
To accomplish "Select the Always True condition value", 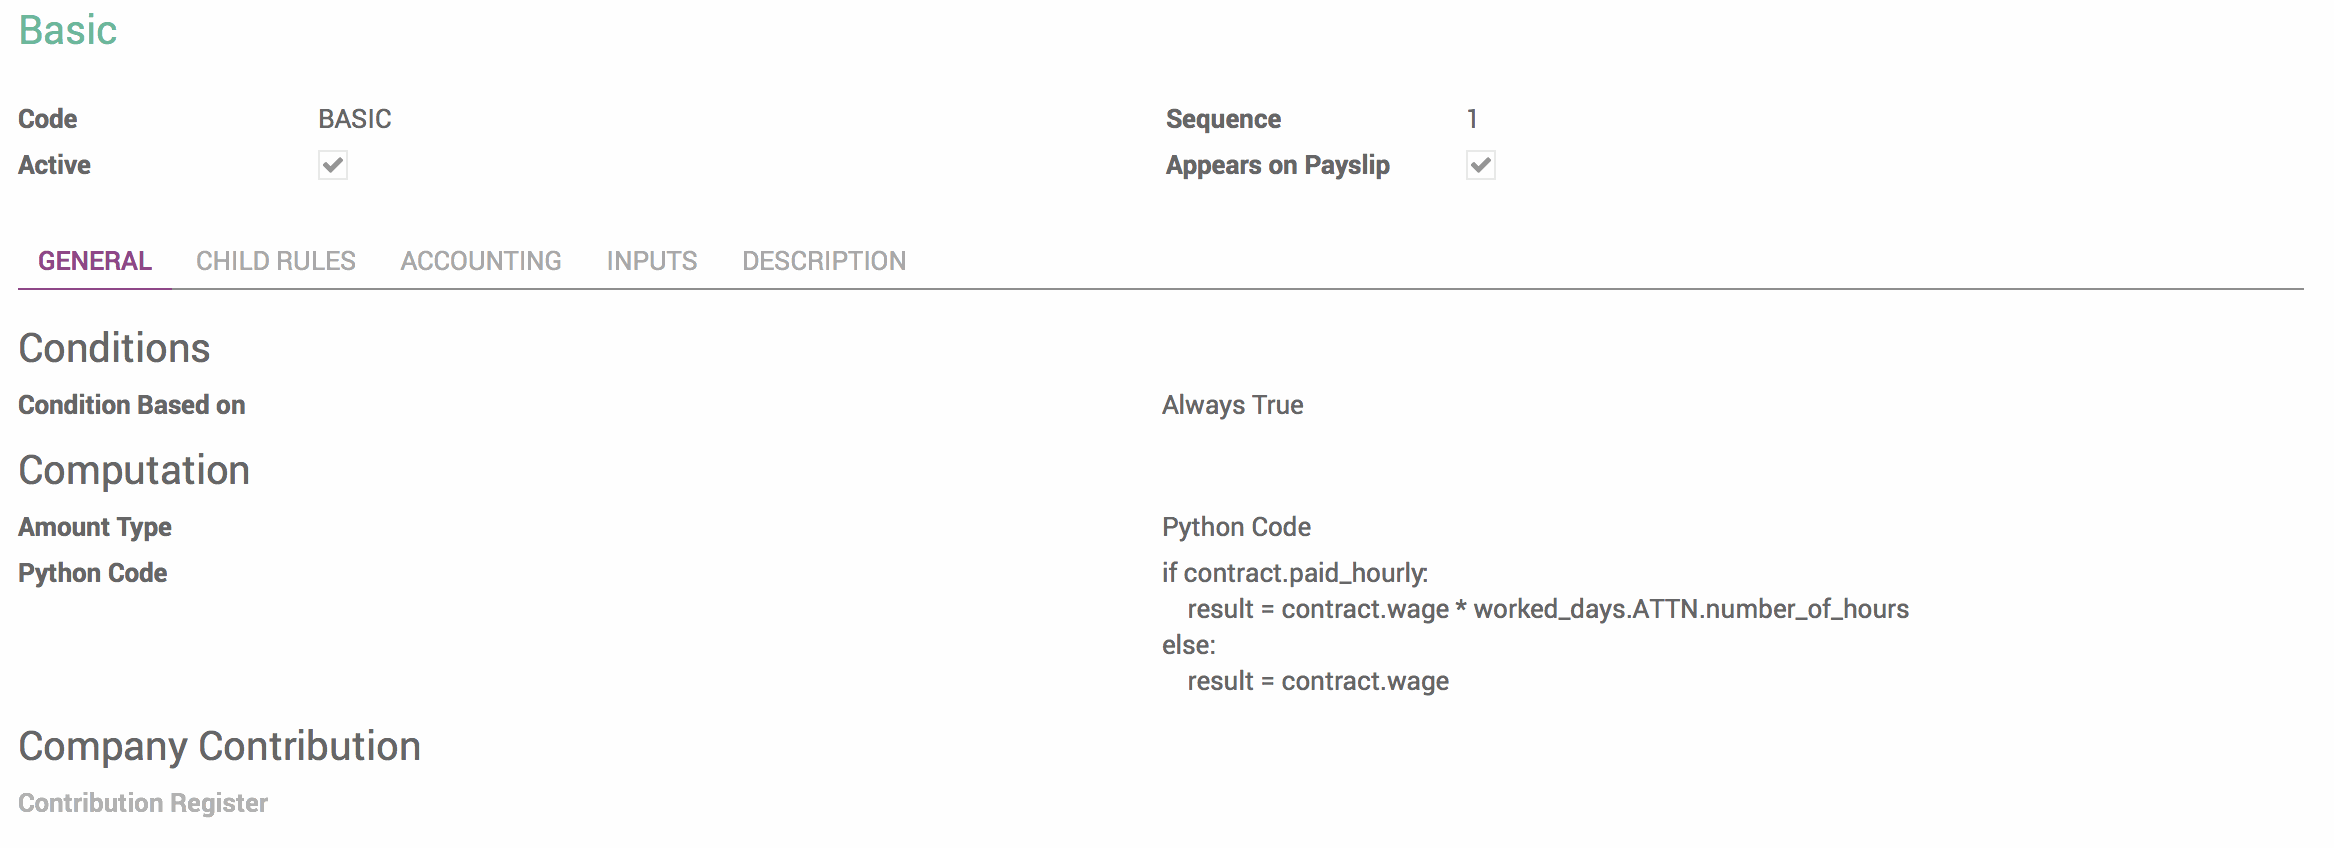I will pos(1232,405).
